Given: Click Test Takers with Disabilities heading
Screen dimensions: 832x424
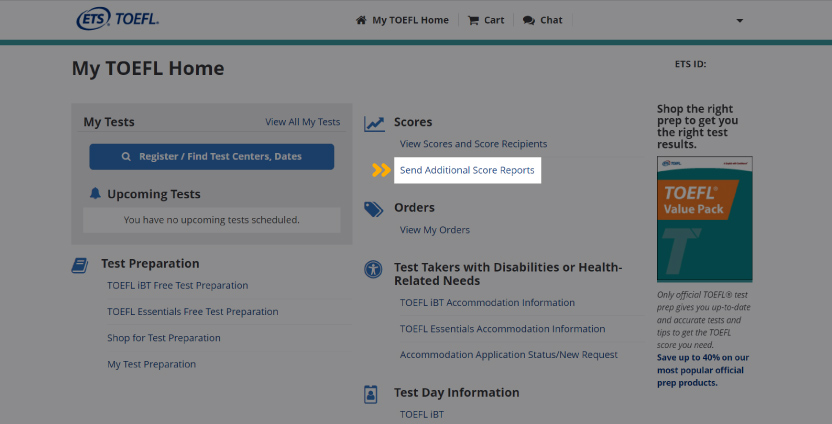Looking at the screenshot, I should click(508, 274).
